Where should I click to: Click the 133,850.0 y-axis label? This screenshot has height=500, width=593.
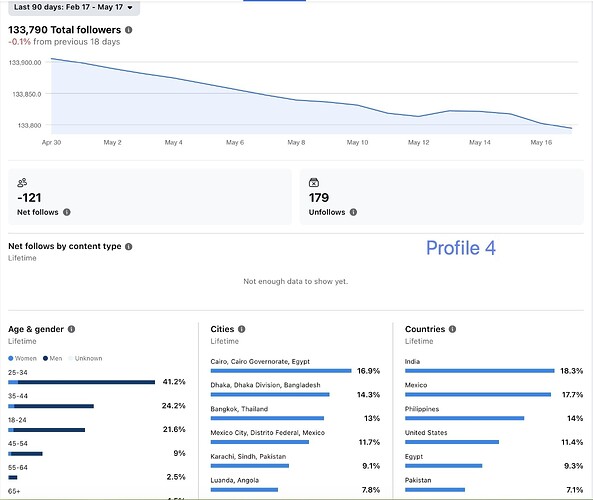[26, 94]
